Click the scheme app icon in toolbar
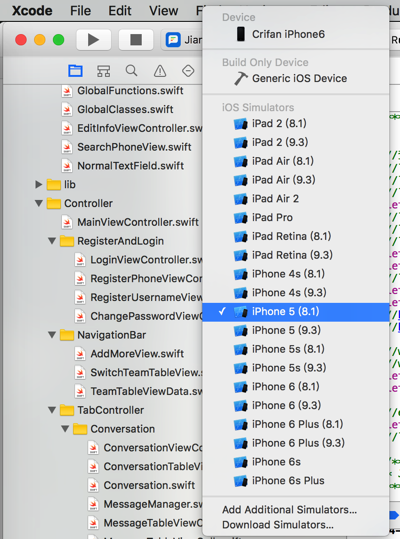This screenshot has height=539, width=400. (173, 40)
